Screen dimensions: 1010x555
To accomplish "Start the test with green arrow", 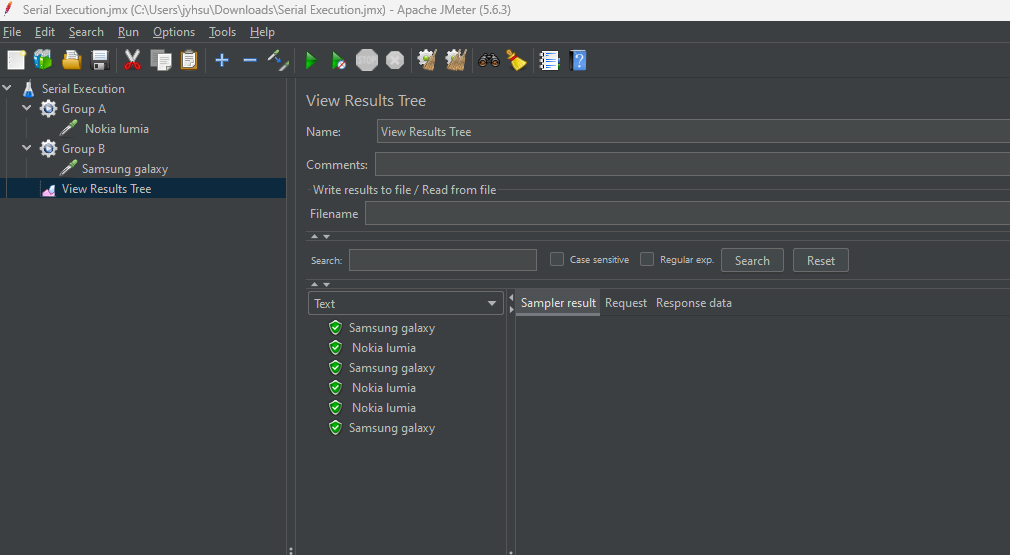I will pyautogui.click(x=310, y=61).
